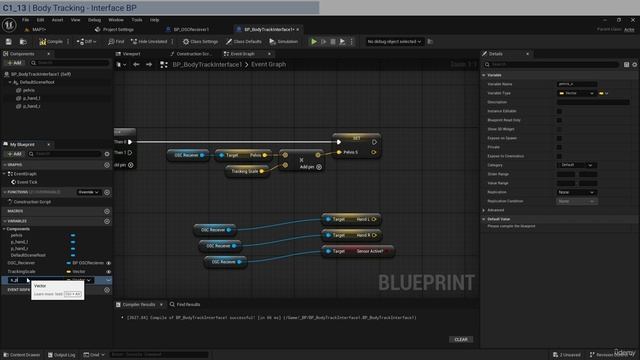Click the Eject button beside Stop
640x360 pixels.
point(342,42)
